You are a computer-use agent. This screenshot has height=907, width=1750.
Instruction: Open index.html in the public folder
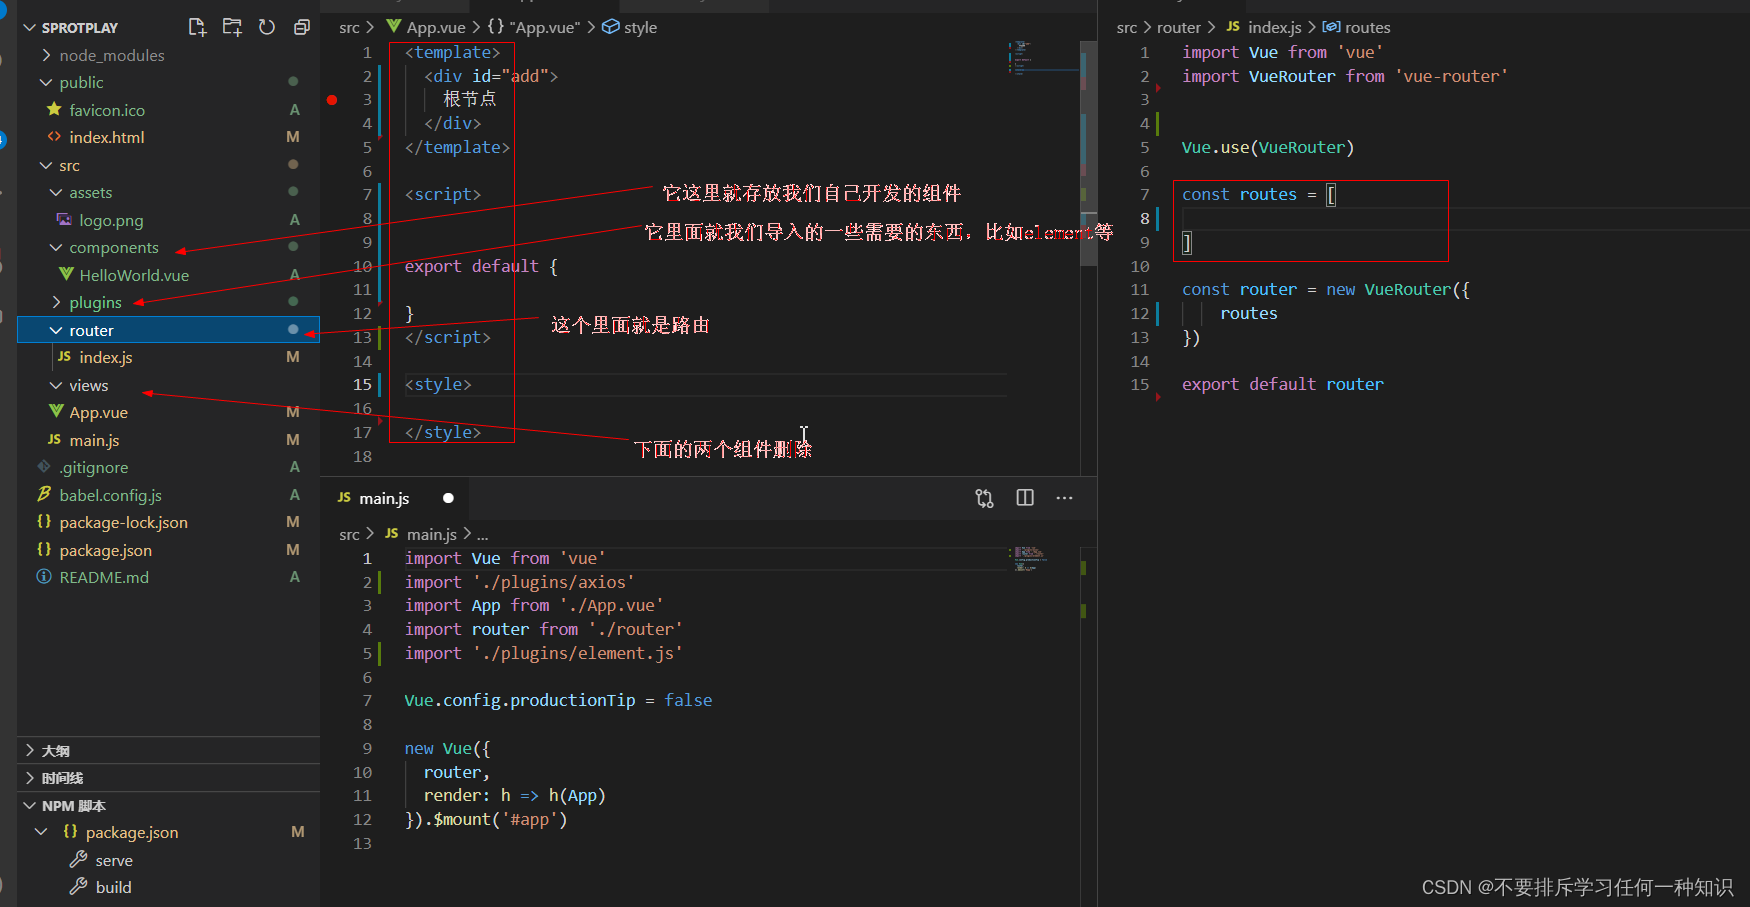point(107,137)
